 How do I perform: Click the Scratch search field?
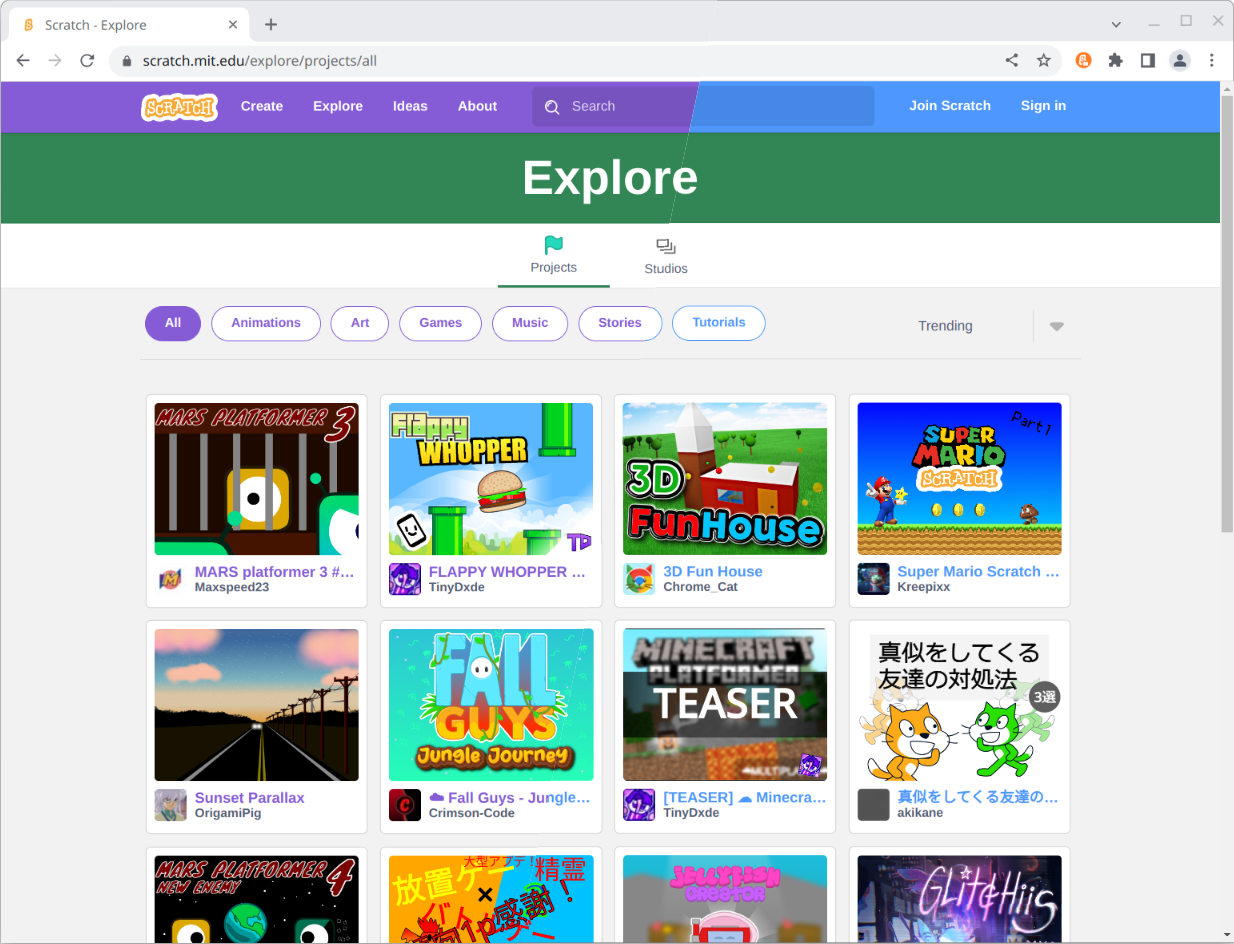tap(703, 106)
